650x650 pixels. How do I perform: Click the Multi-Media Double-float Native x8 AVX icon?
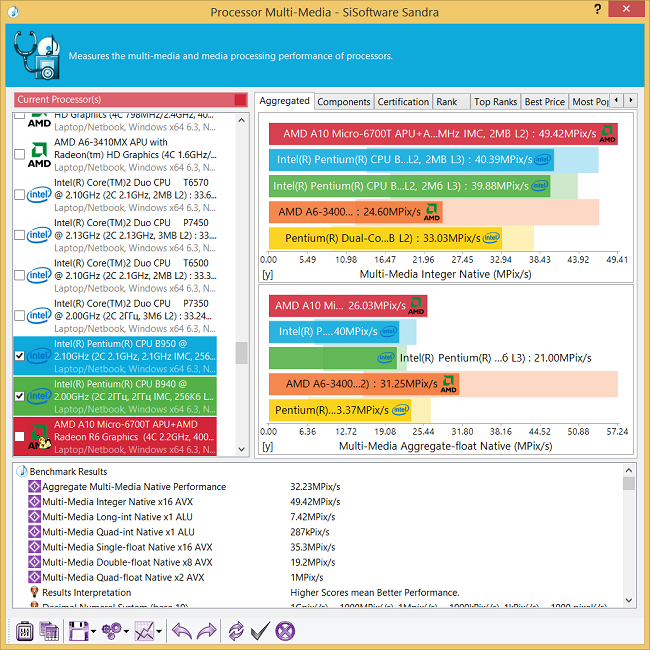34,562
